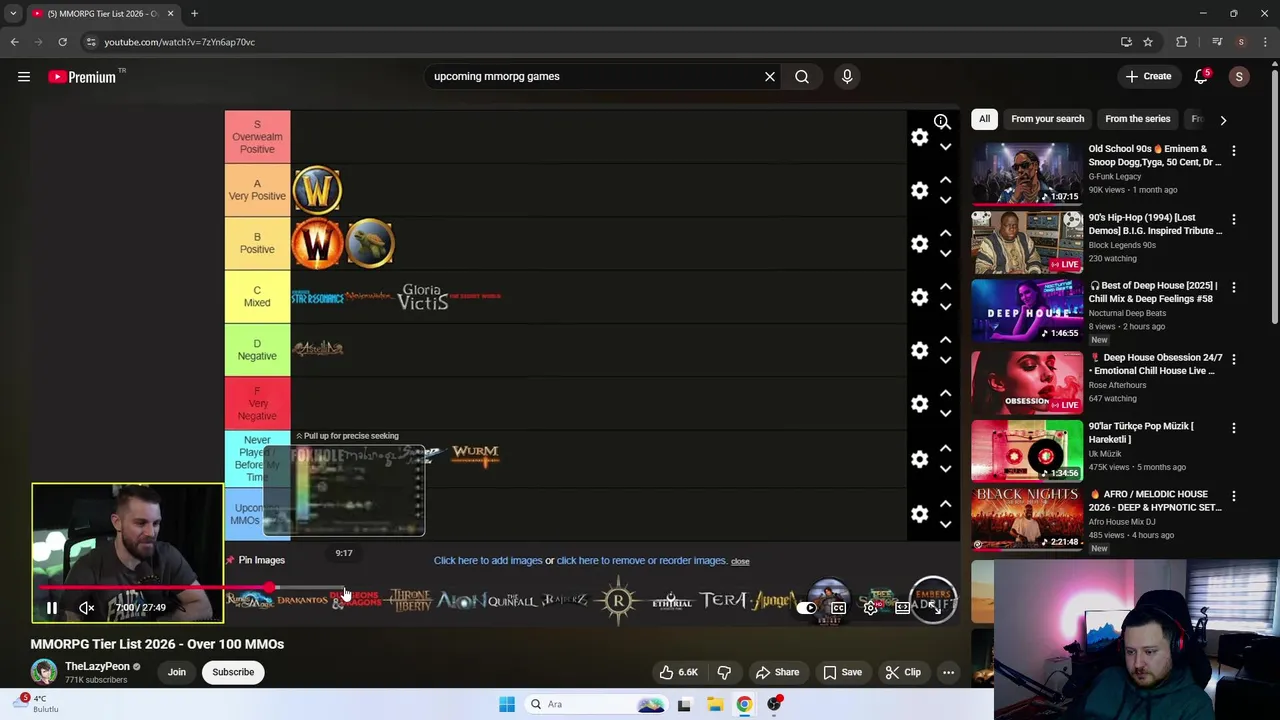1280x720 pixels.
Task: Create a clip of the video
Action: pyautogui.click(x=903, y=672)
